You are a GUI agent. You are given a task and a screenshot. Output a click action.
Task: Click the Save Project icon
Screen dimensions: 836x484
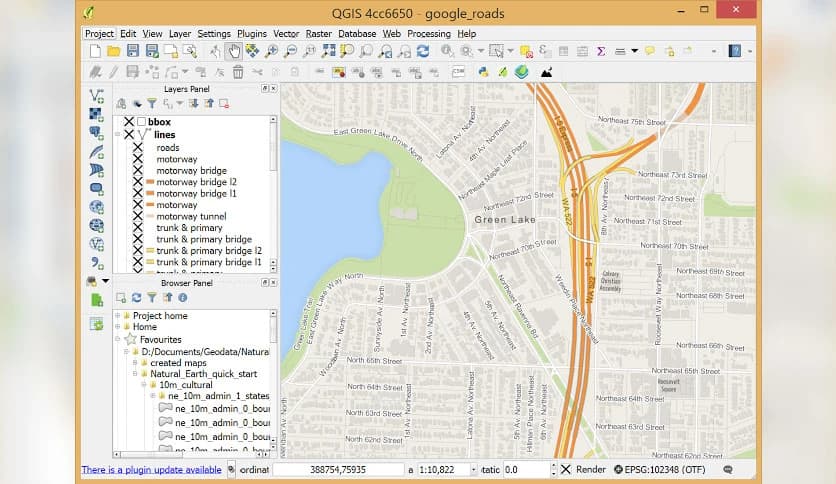coord(133,51)
